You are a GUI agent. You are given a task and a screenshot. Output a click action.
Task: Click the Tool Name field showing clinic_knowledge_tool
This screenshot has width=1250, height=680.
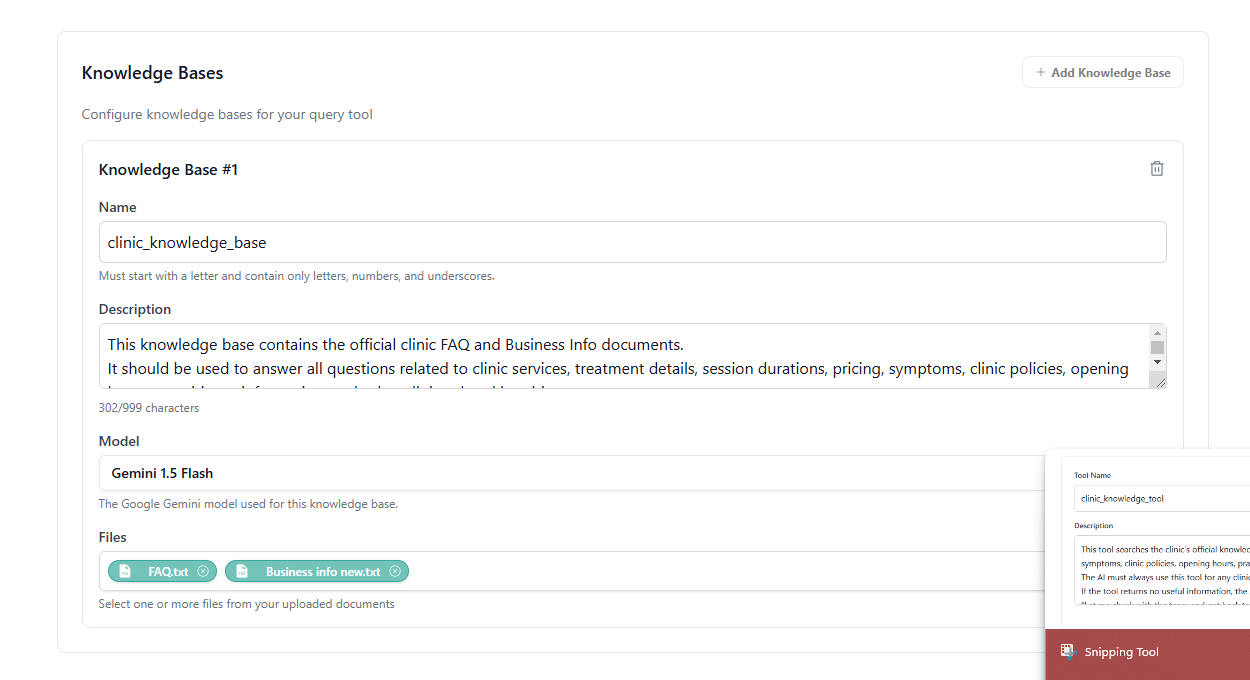[x=1160, y=497]
